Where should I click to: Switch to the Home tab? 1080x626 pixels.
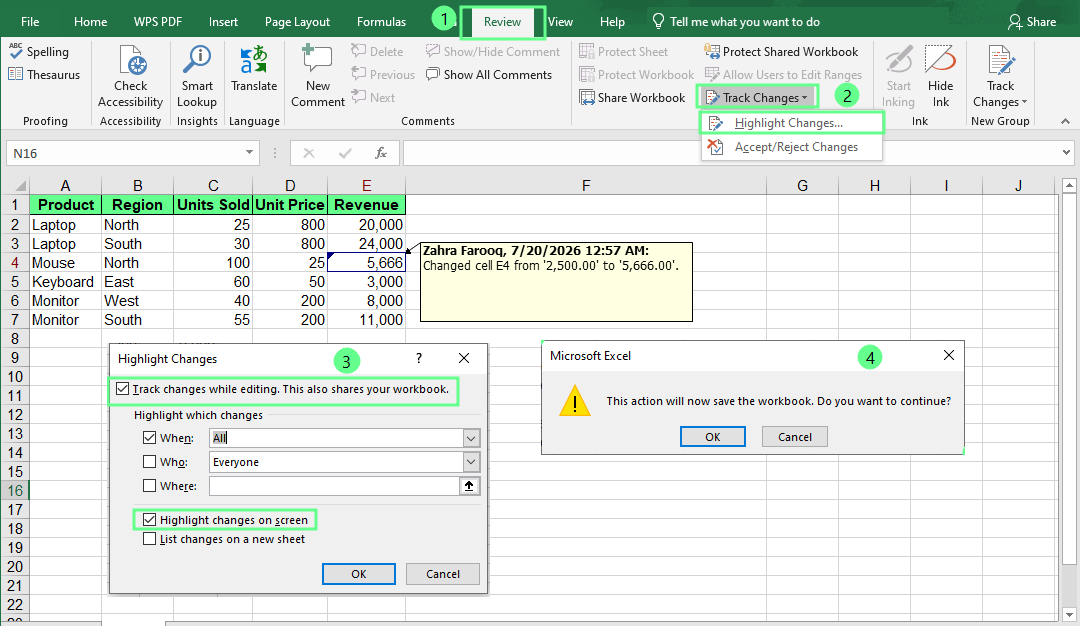click(90, 22)
